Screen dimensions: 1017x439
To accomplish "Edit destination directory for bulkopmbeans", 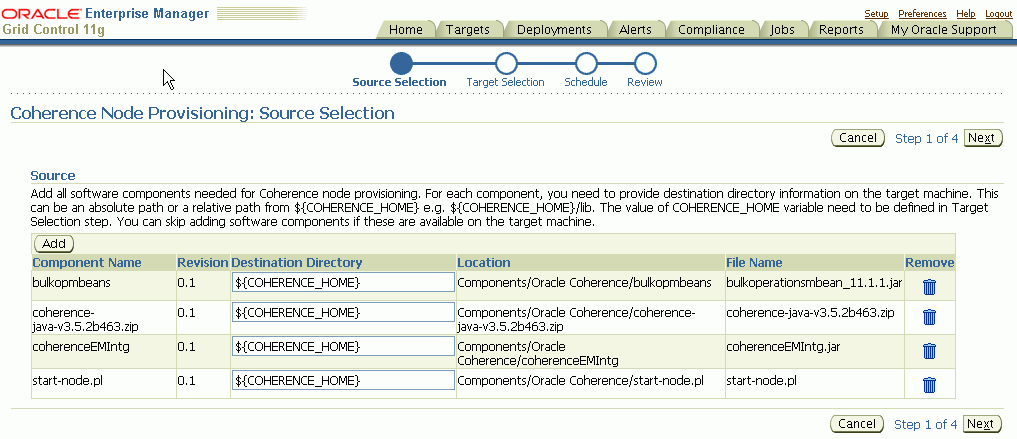I will [x=343, y=282].
